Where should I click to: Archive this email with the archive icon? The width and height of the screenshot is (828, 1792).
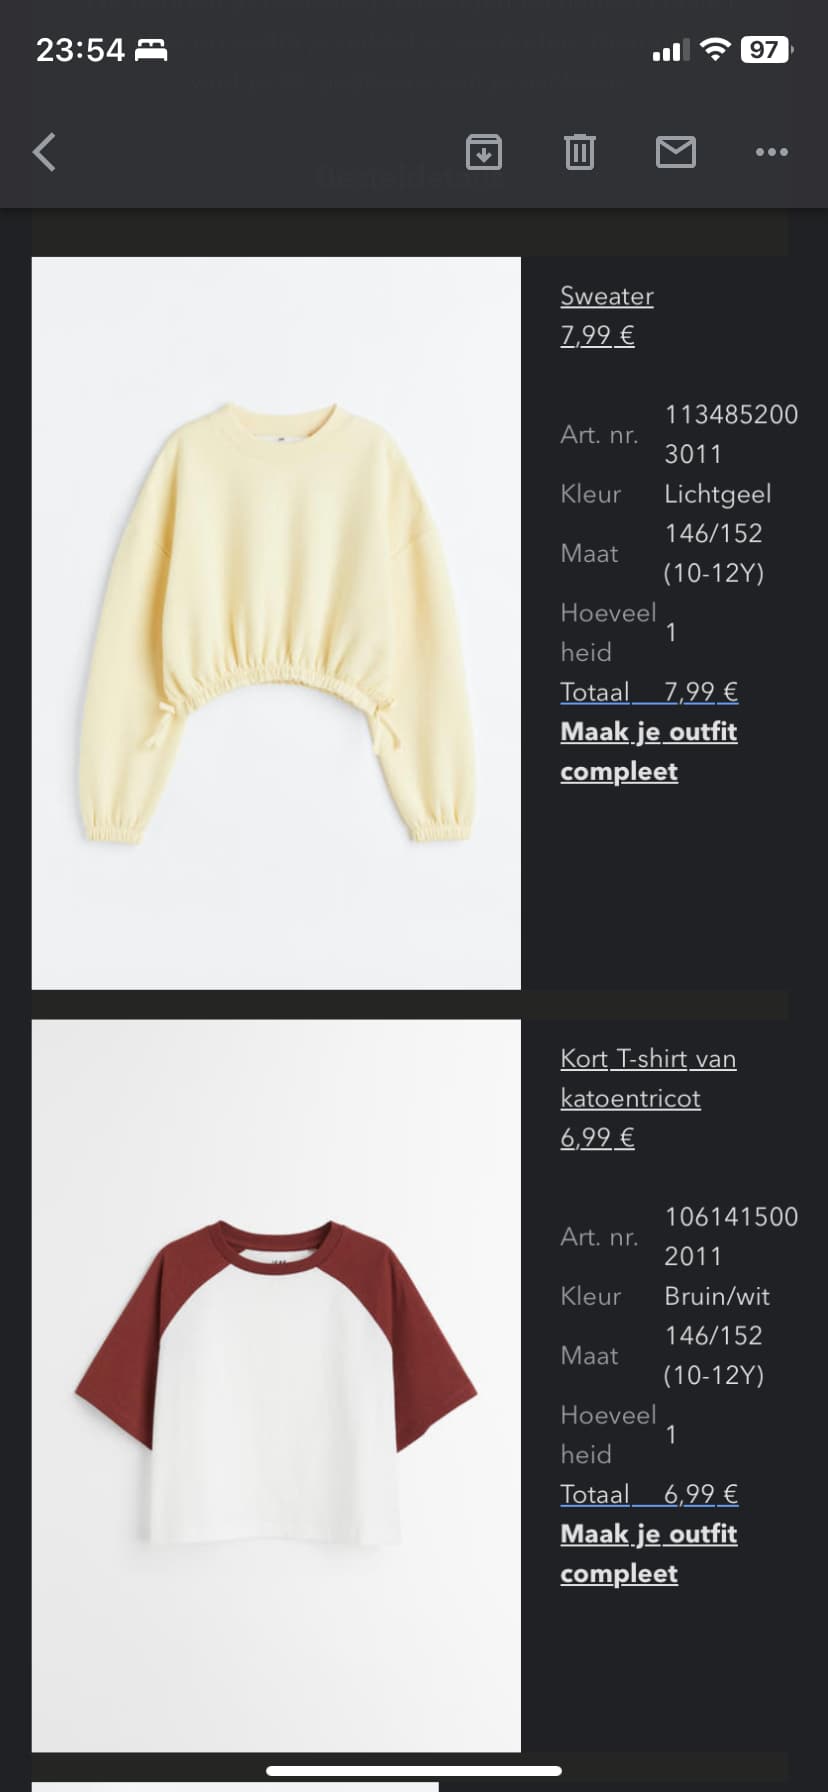tap(484, 152)
